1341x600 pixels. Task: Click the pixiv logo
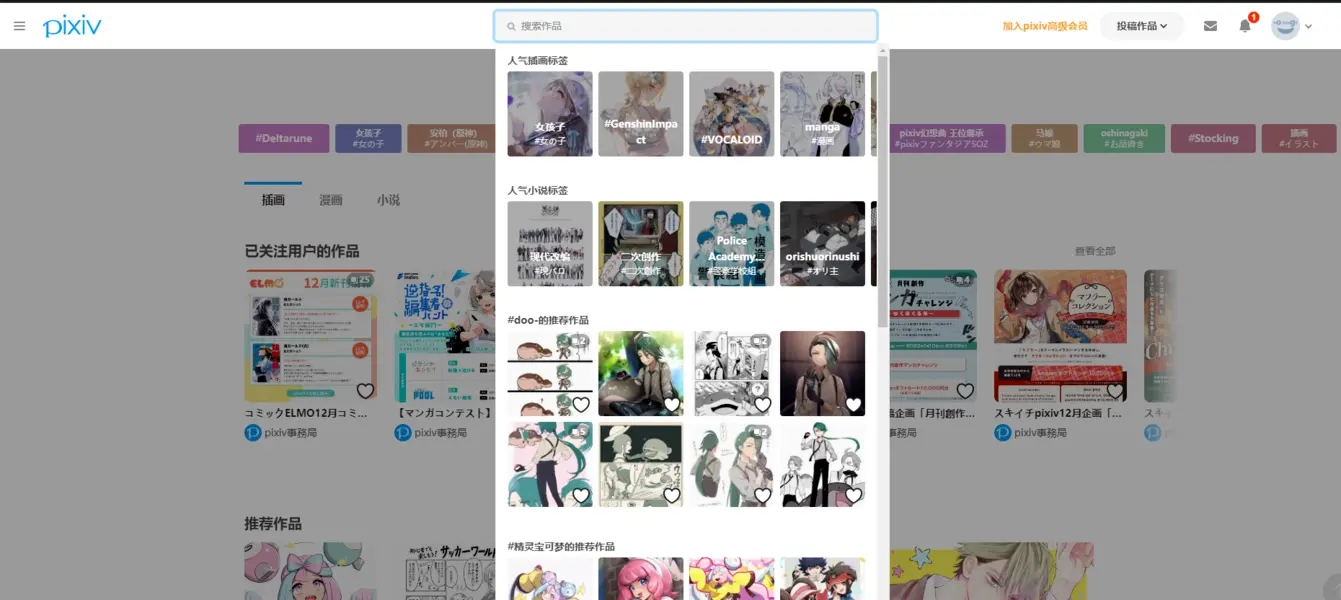tap(72, 26)
